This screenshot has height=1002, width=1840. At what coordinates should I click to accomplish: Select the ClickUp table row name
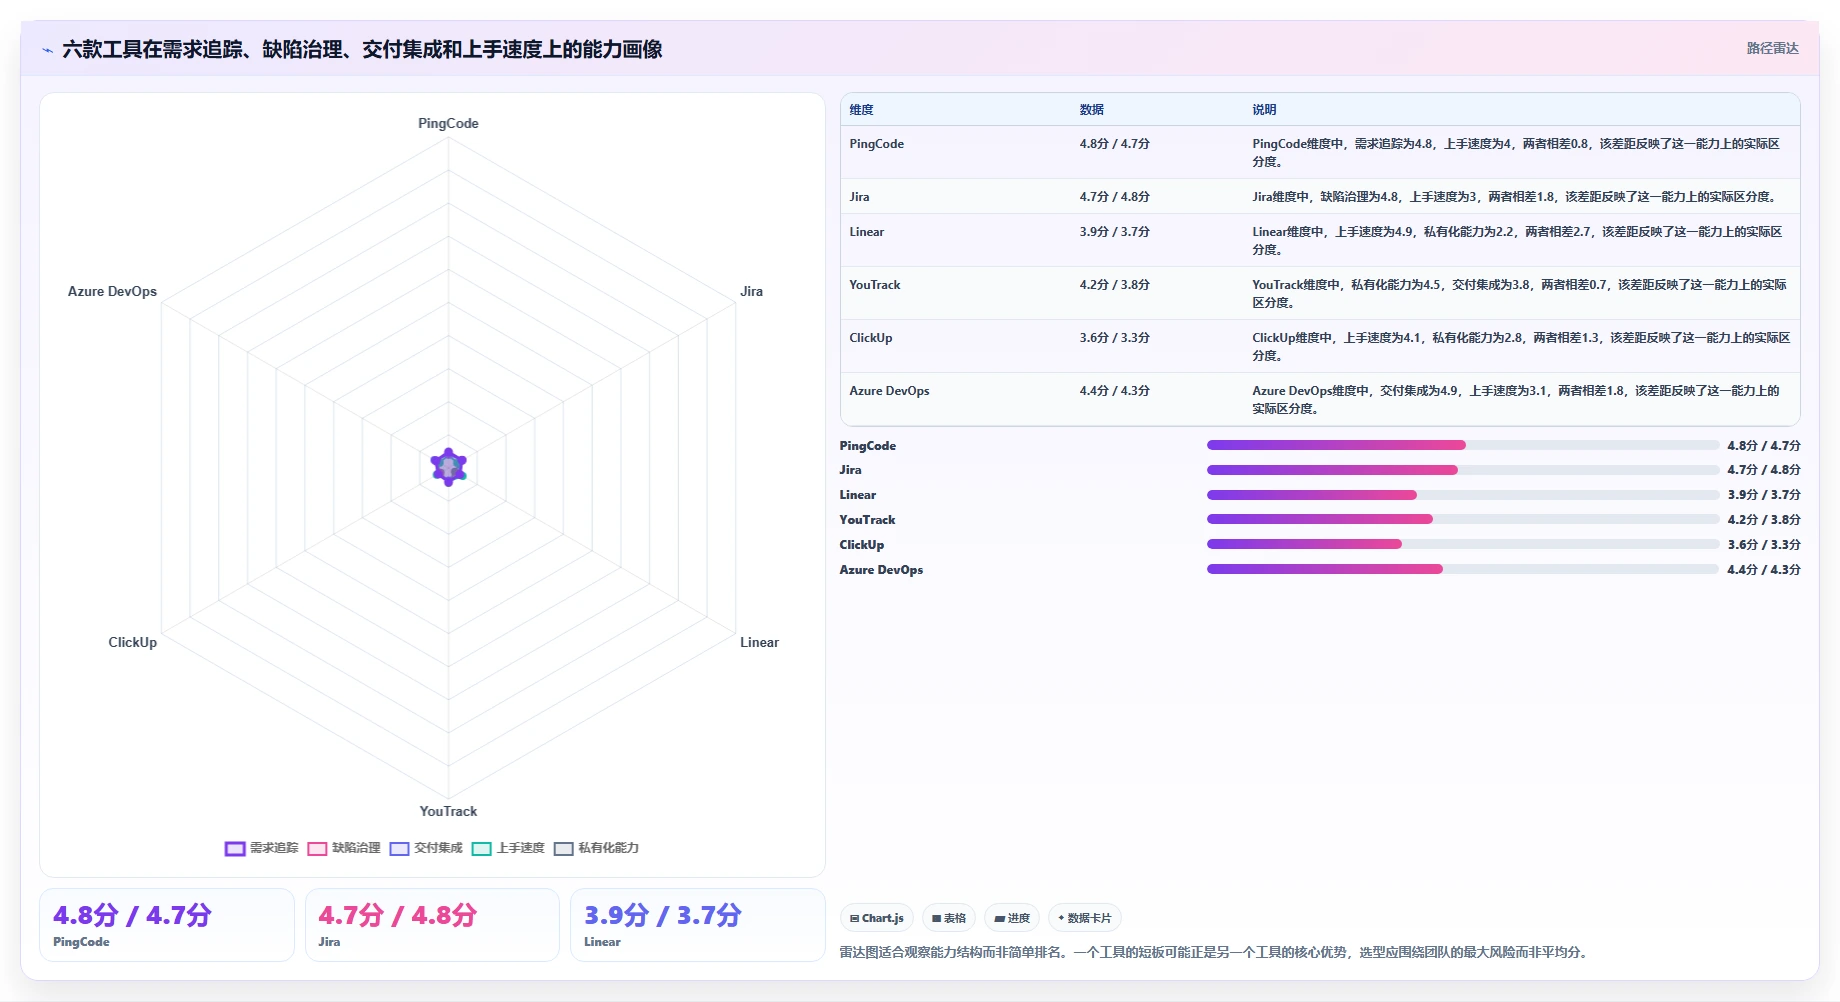tap(870, 338)
